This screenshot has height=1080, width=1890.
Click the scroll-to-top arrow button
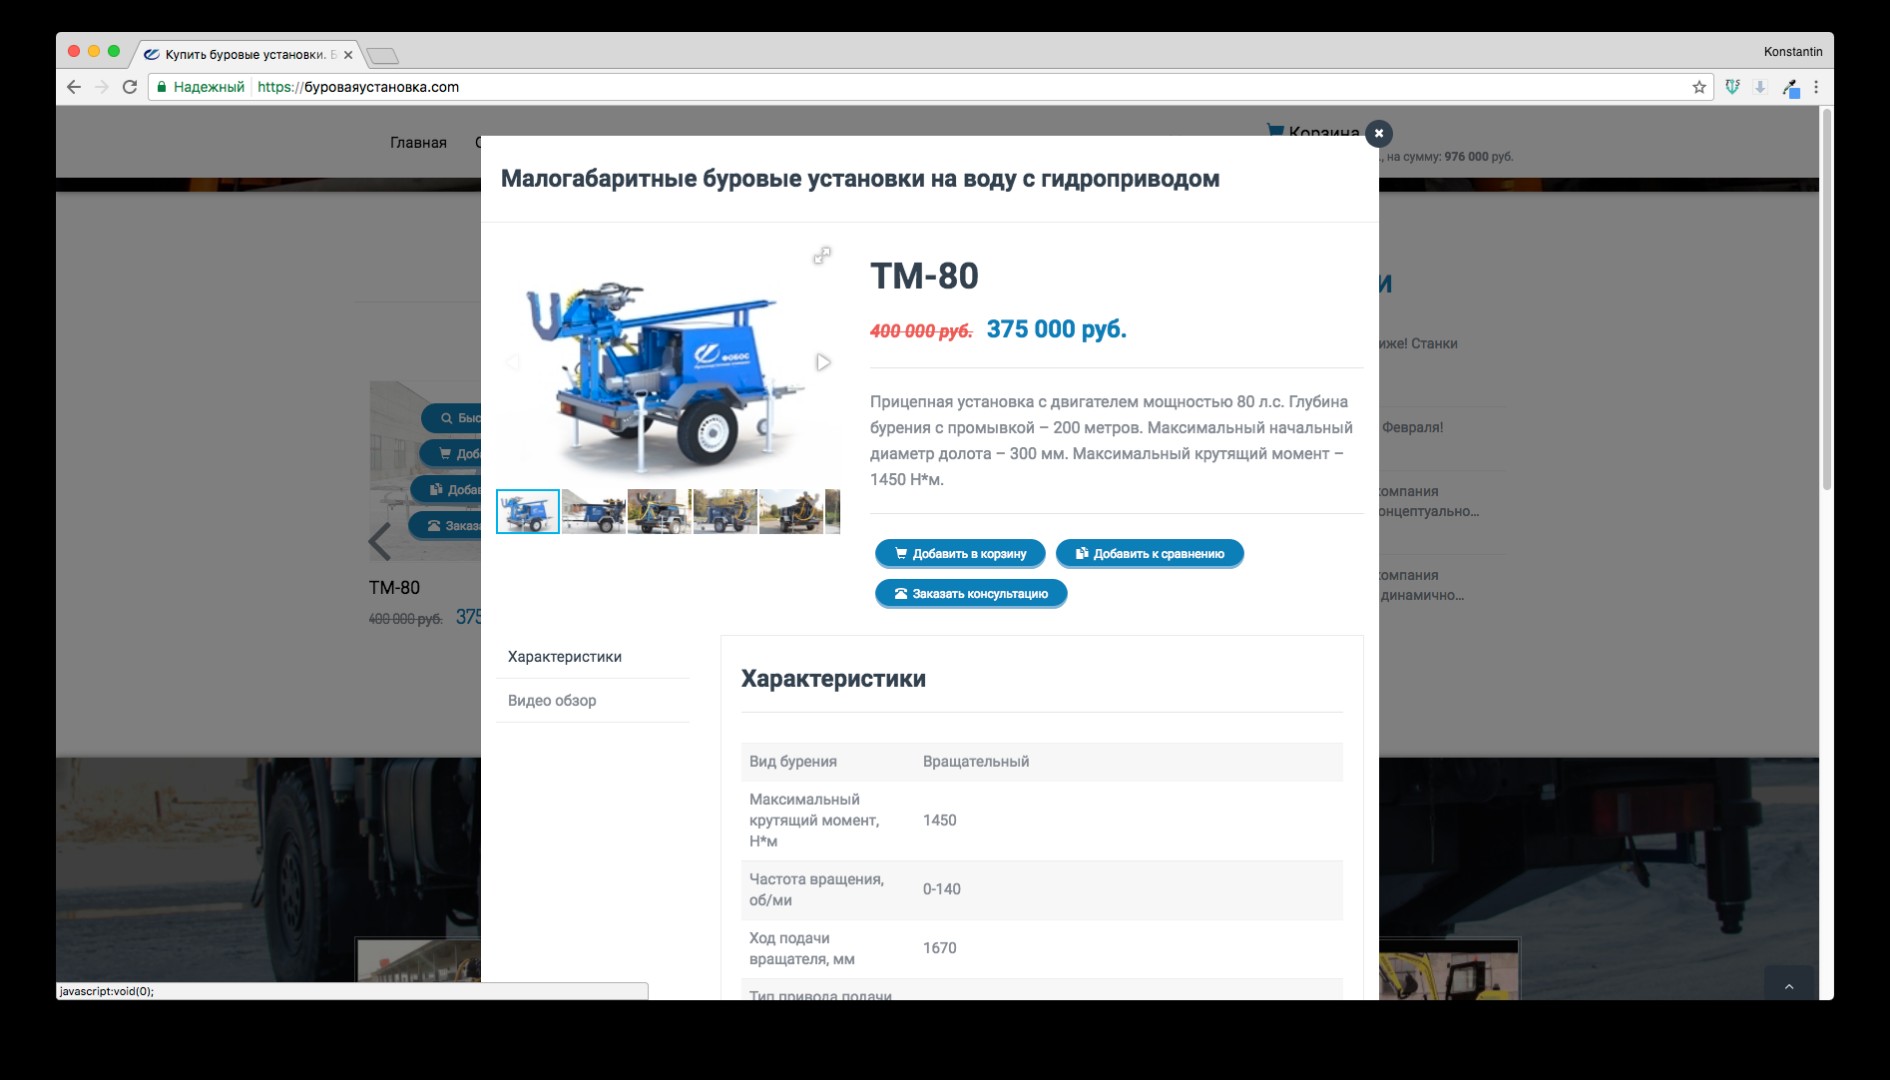click(1789, 986)
